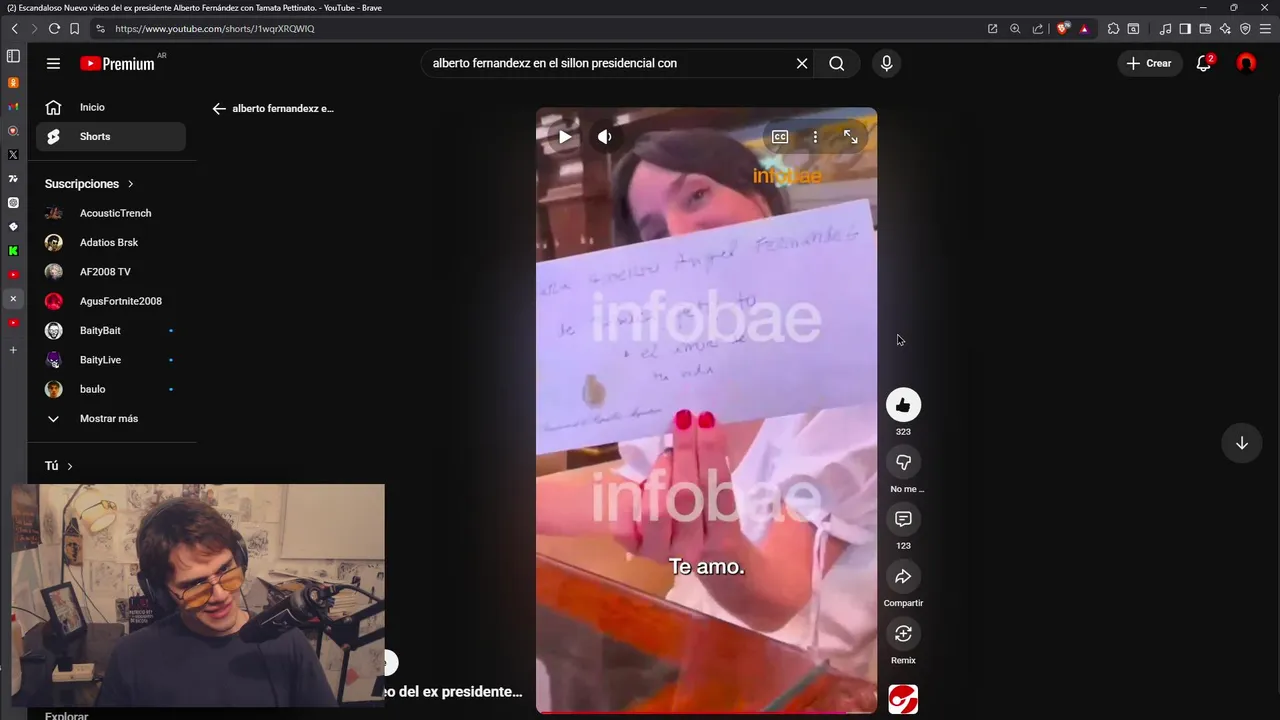
Task: Open AgusFortnite2008 channel subscription
Action: click(111, 301)
